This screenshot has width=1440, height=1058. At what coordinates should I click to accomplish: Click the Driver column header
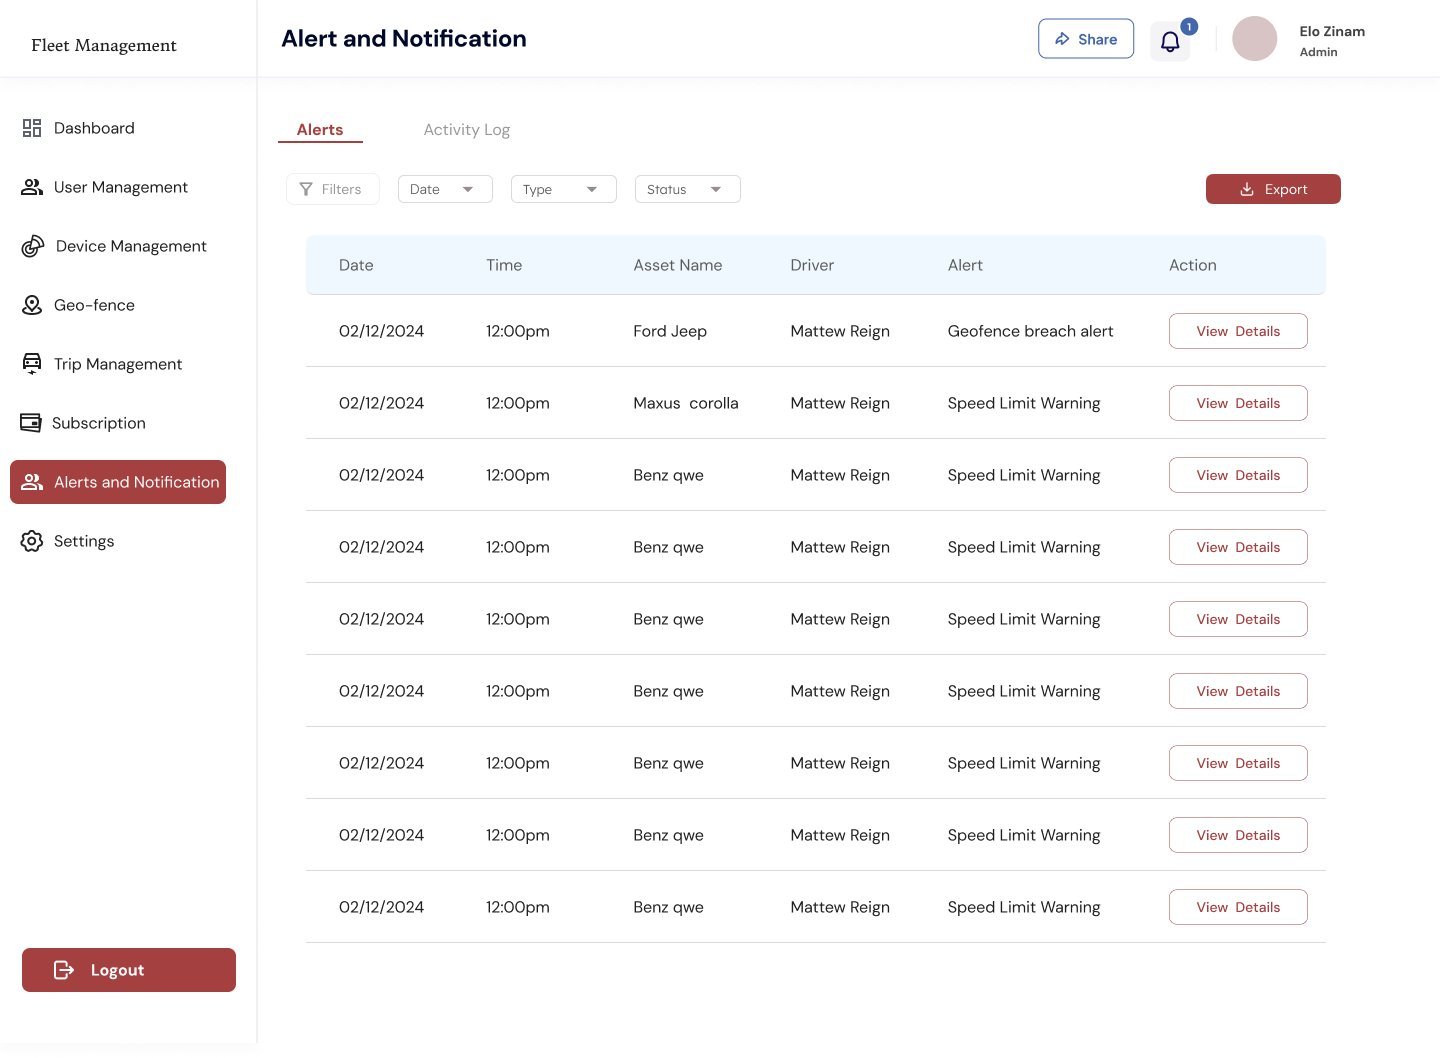click(812, 265)
